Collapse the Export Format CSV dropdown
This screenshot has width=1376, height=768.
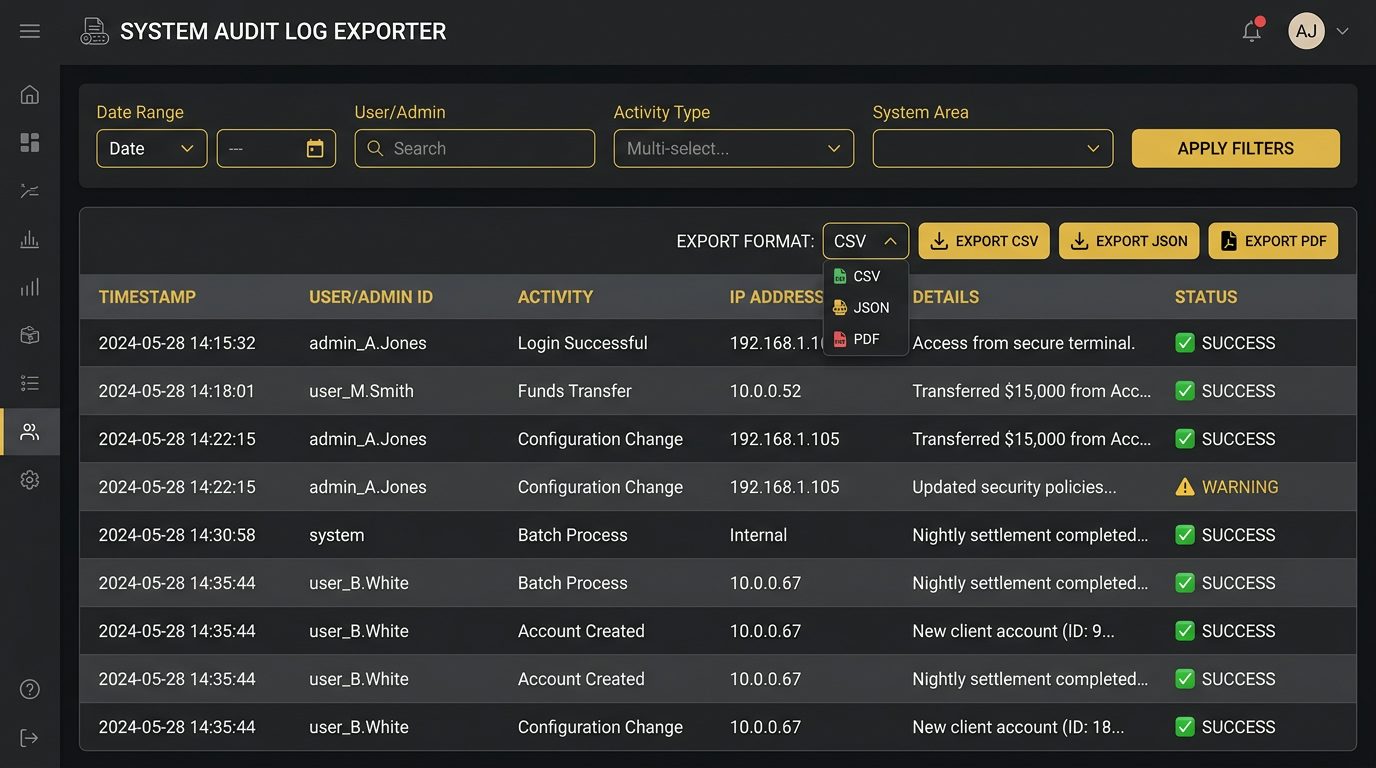866,241
